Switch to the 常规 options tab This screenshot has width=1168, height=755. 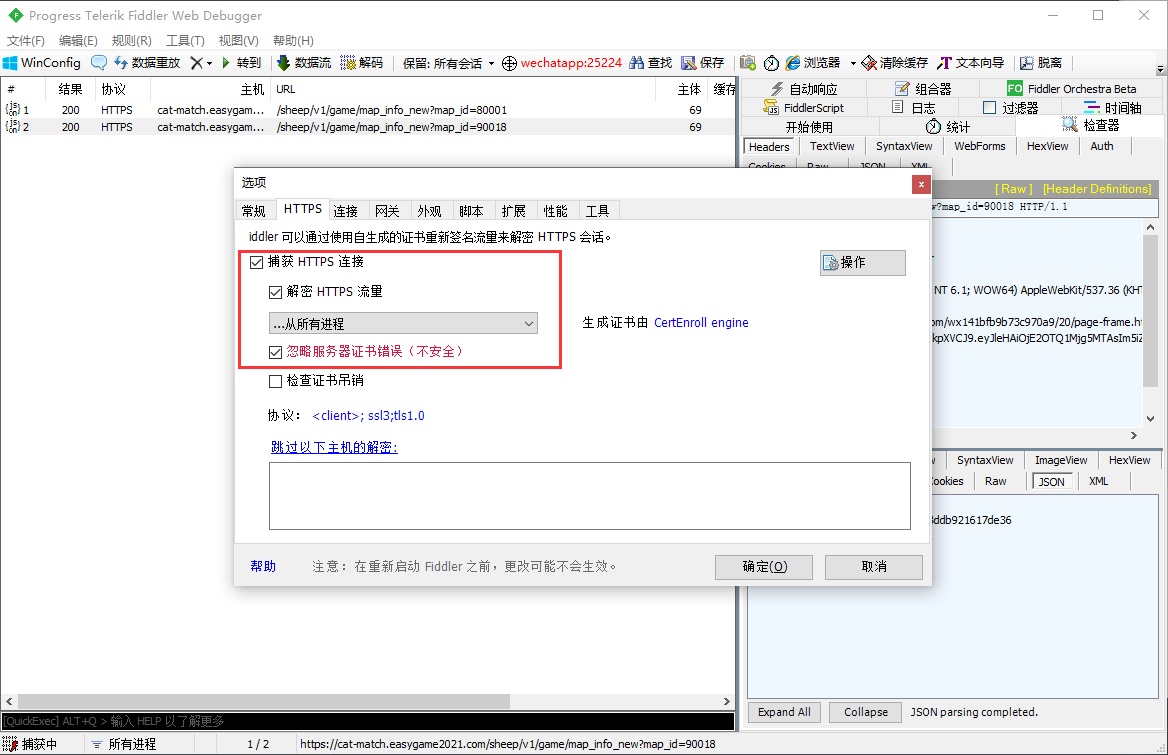pos(254,211)
